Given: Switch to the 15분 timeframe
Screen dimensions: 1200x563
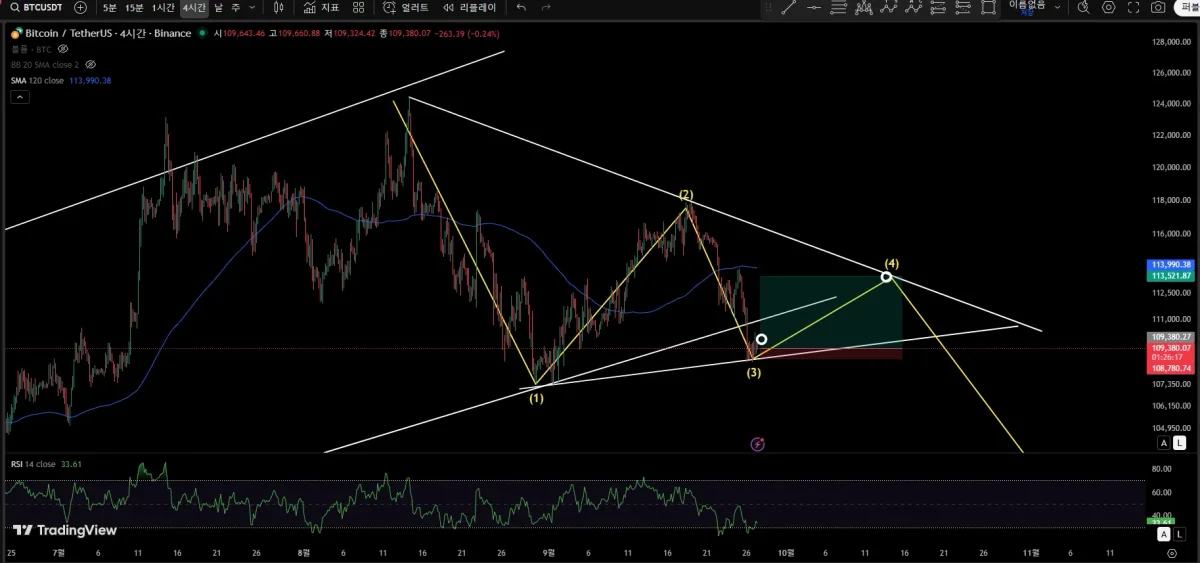Looking at the screenshot, I should click(134, 7).
